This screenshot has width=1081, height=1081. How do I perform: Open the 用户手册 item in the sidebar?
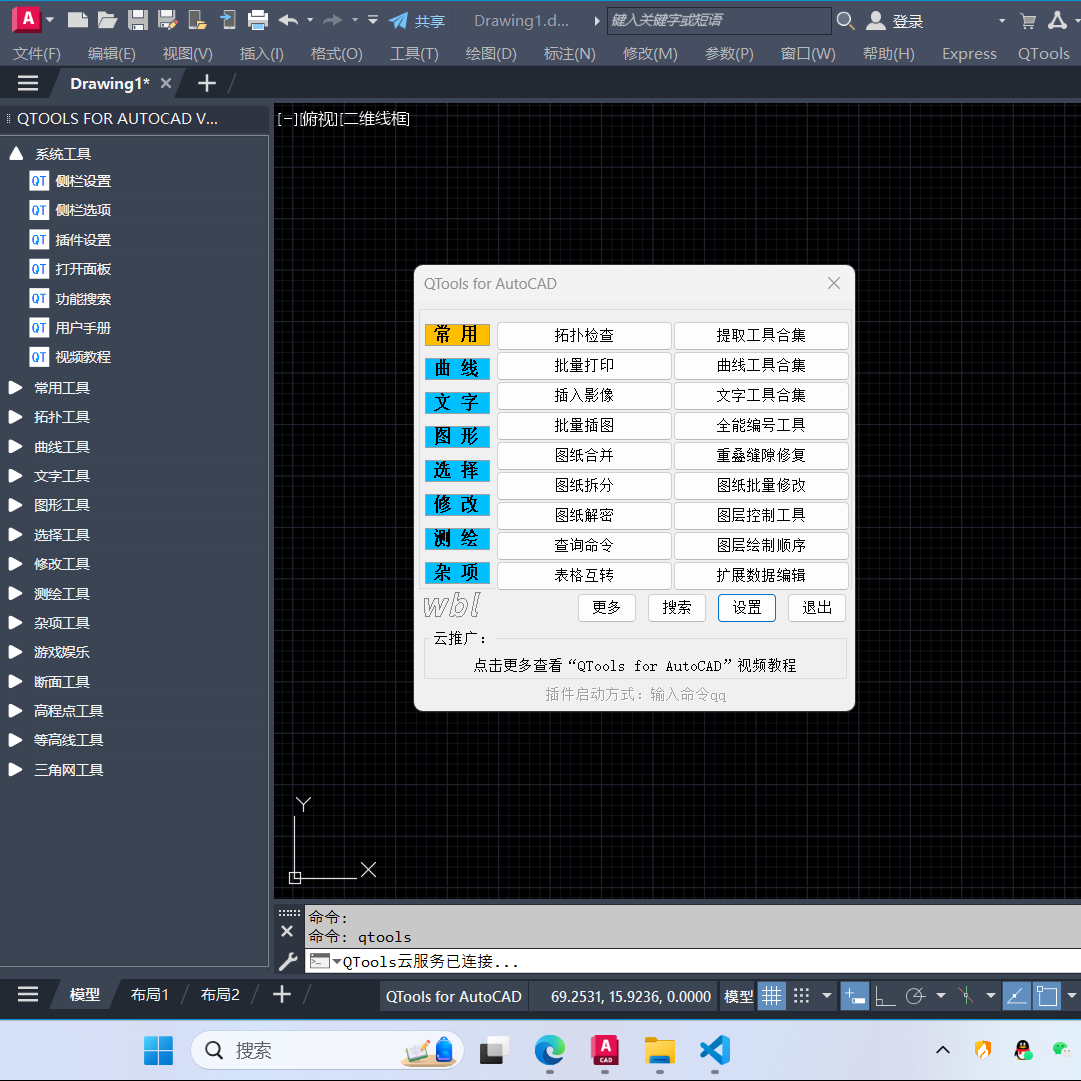[x=83, y=328]
